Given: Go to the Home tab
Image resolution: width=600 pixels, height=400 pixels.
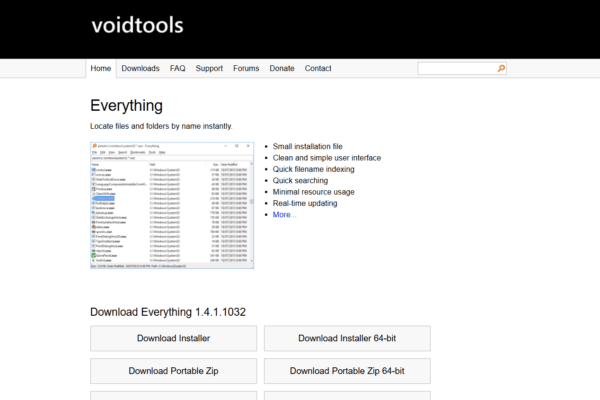Looking at the screenshot, I should (x=100, y=69).
